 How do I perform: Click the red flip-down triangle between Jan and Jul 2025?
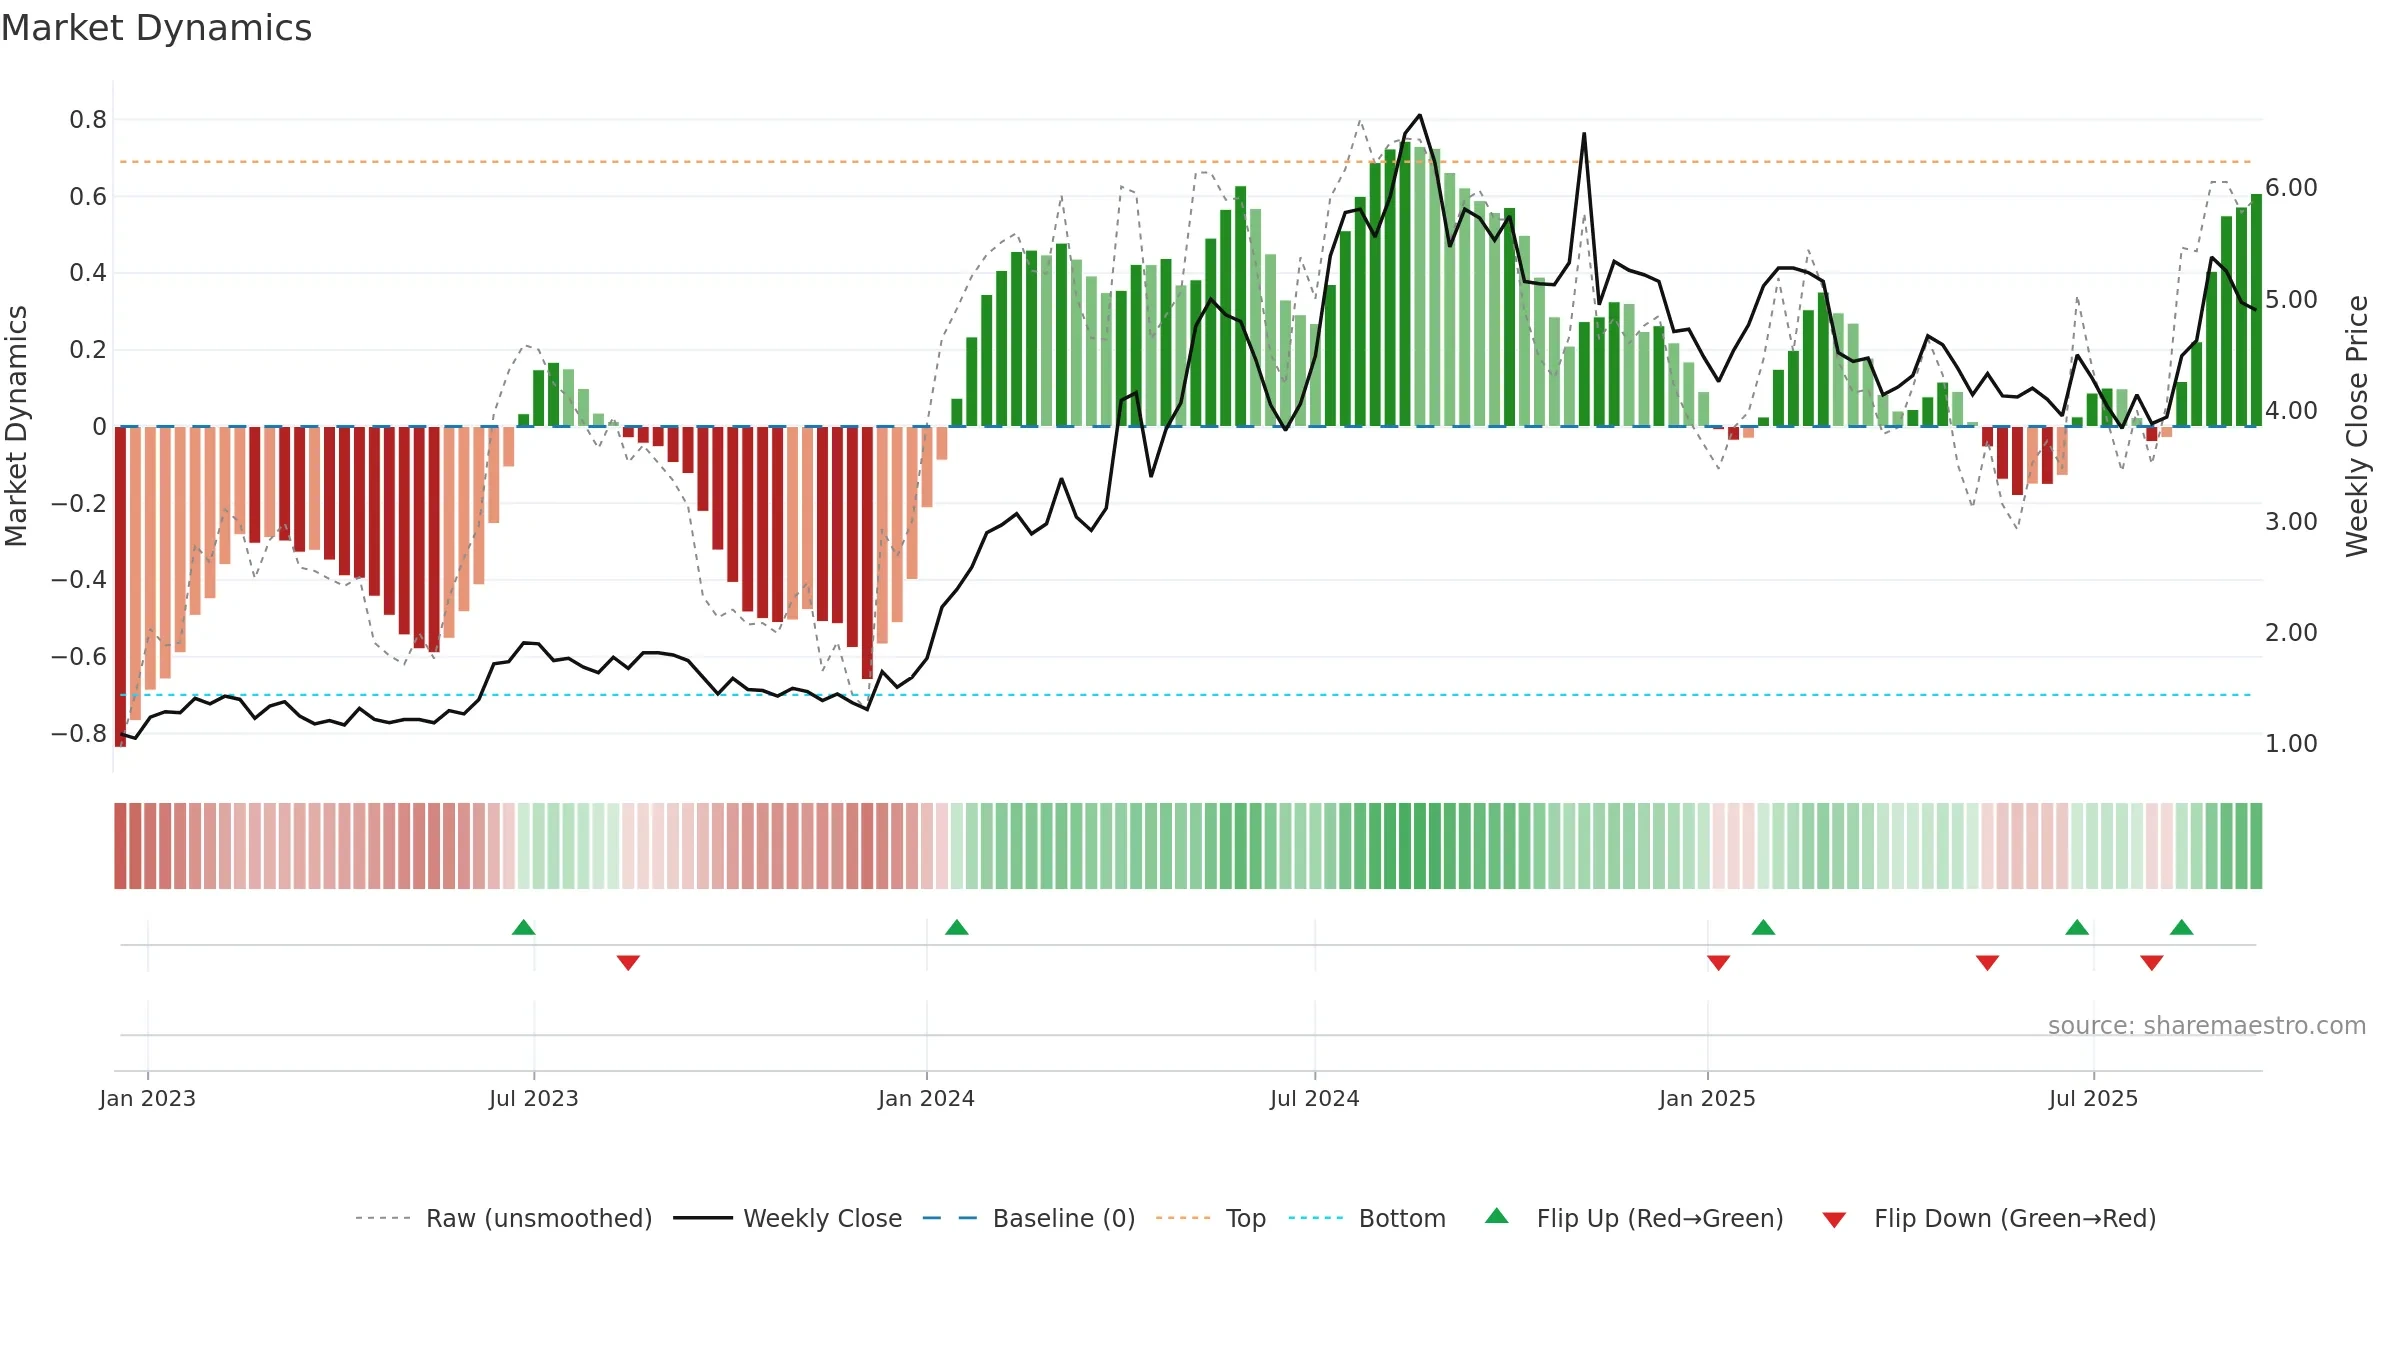(x=1987, y=962)
